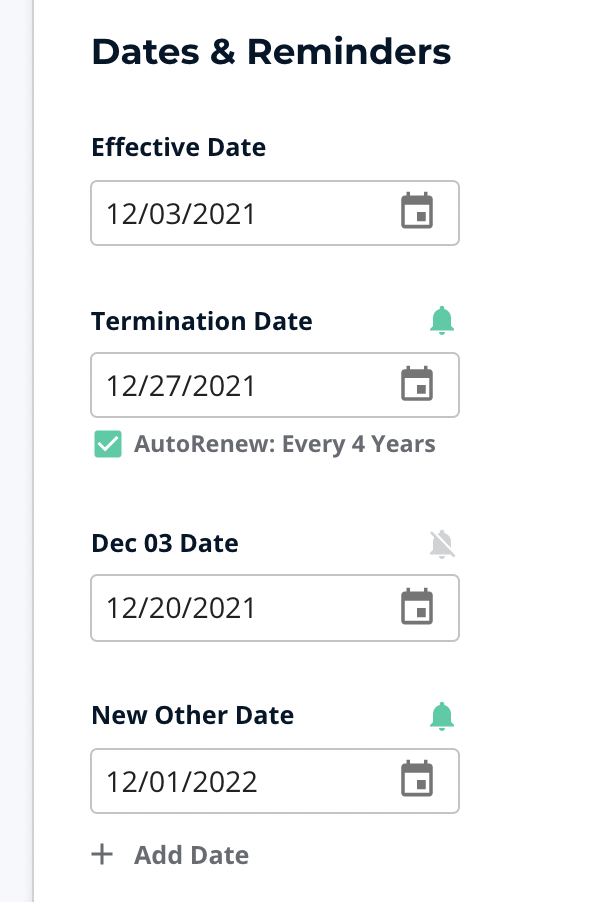
Task: Click the Termination Date field showing 12/27/2021
Action: click(x=275, y=385)
